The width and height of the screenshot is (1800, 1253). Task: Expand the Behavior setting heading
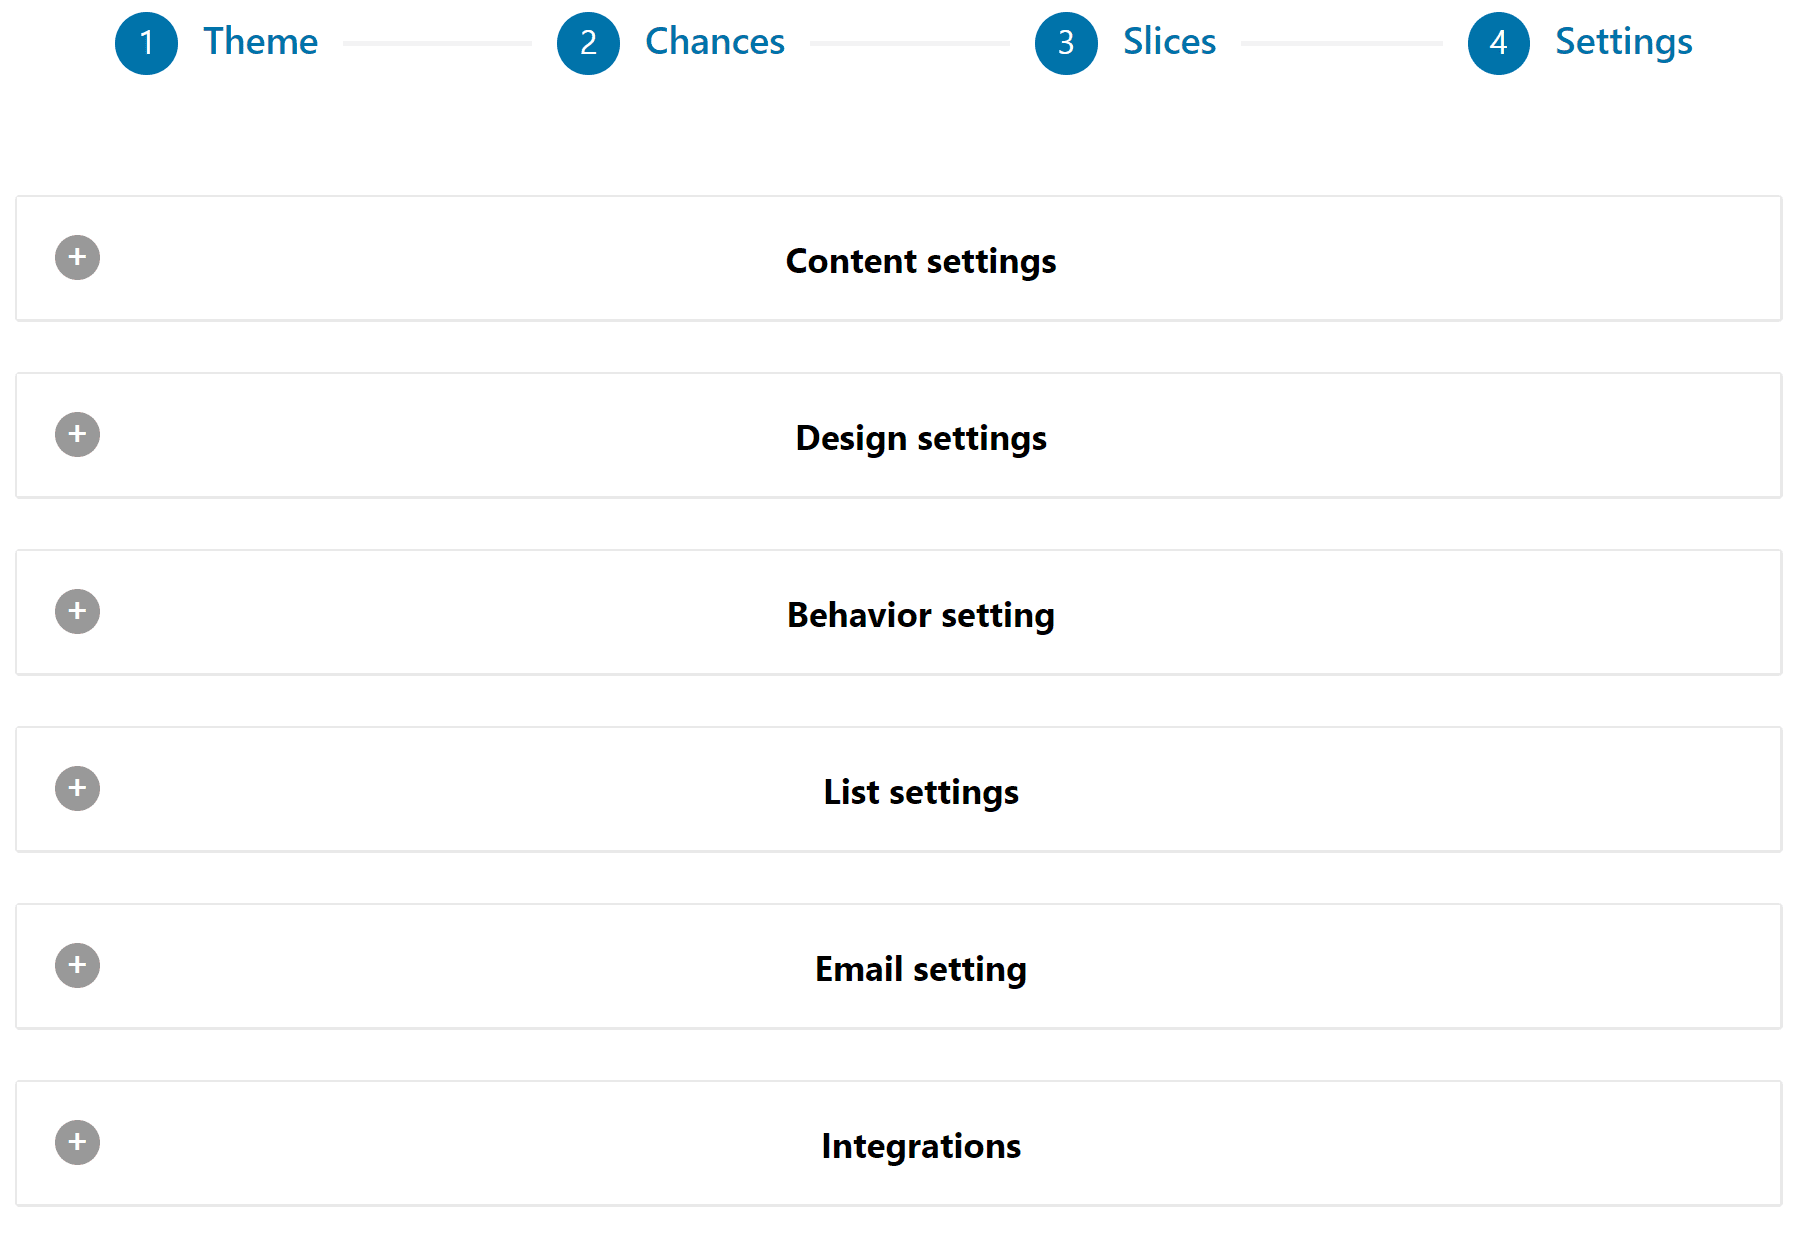point(920,615)
